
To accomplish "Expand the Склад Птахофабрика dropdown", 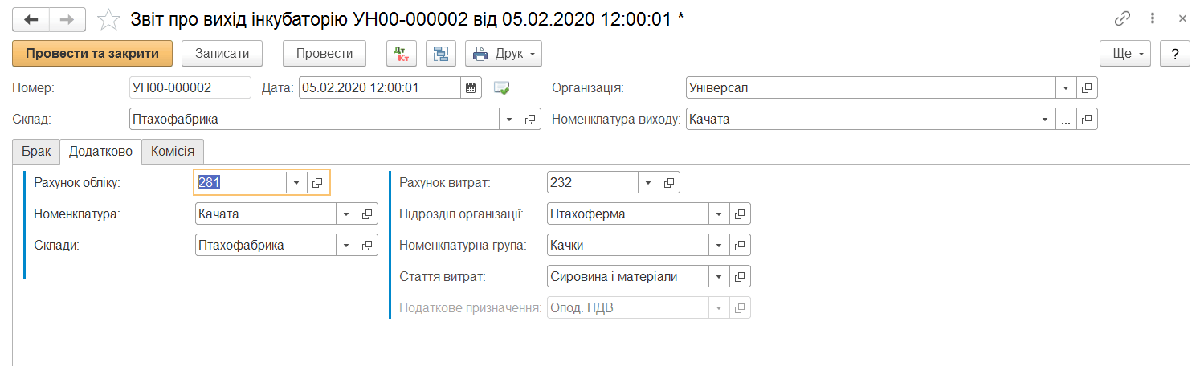I will click(510, 120).
